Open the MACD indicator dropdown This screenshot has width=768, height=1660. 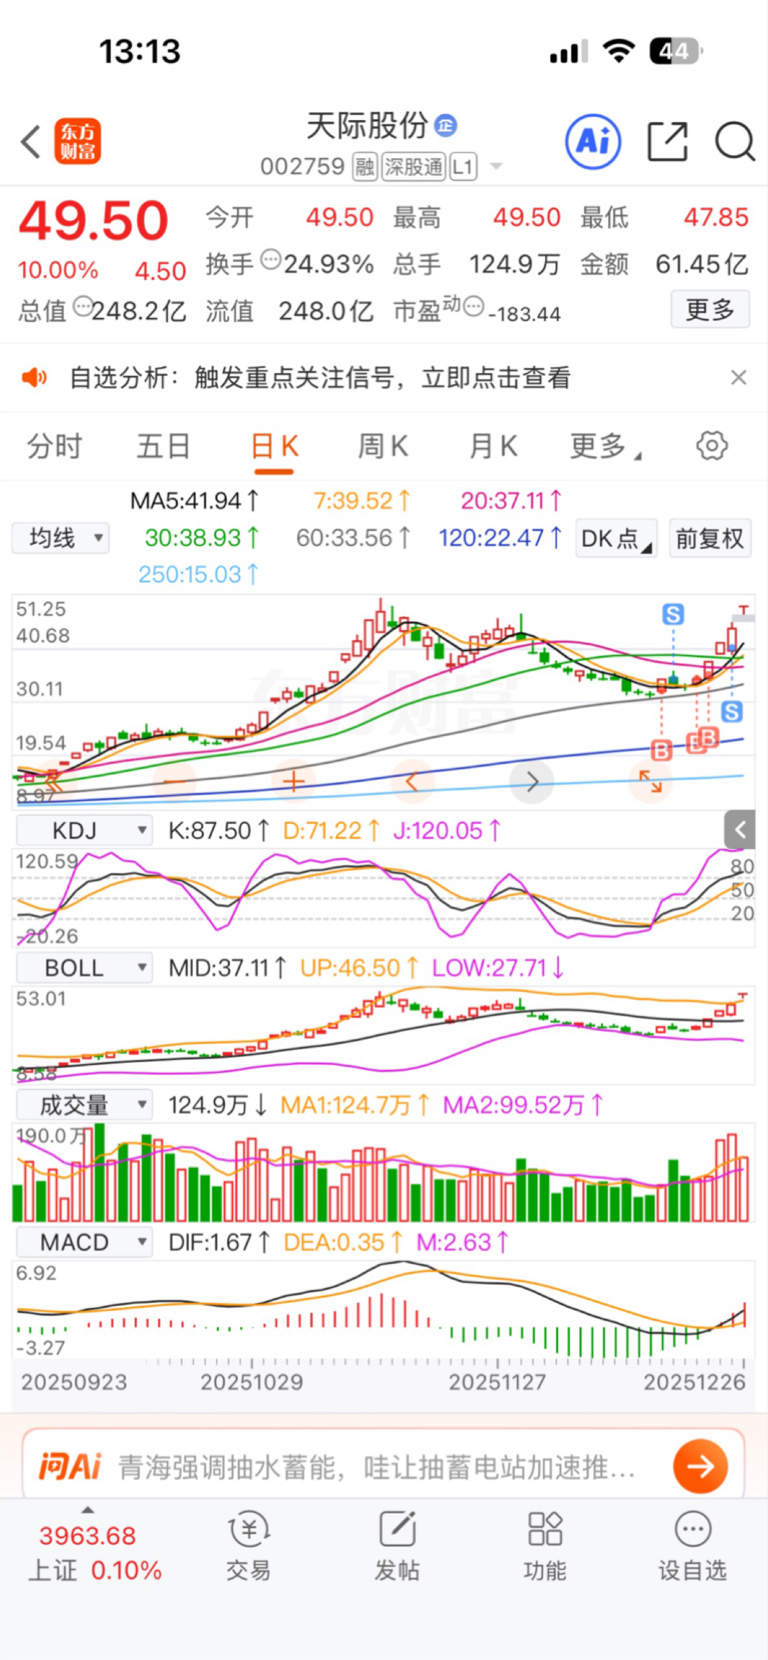[x=84, y=1242]
